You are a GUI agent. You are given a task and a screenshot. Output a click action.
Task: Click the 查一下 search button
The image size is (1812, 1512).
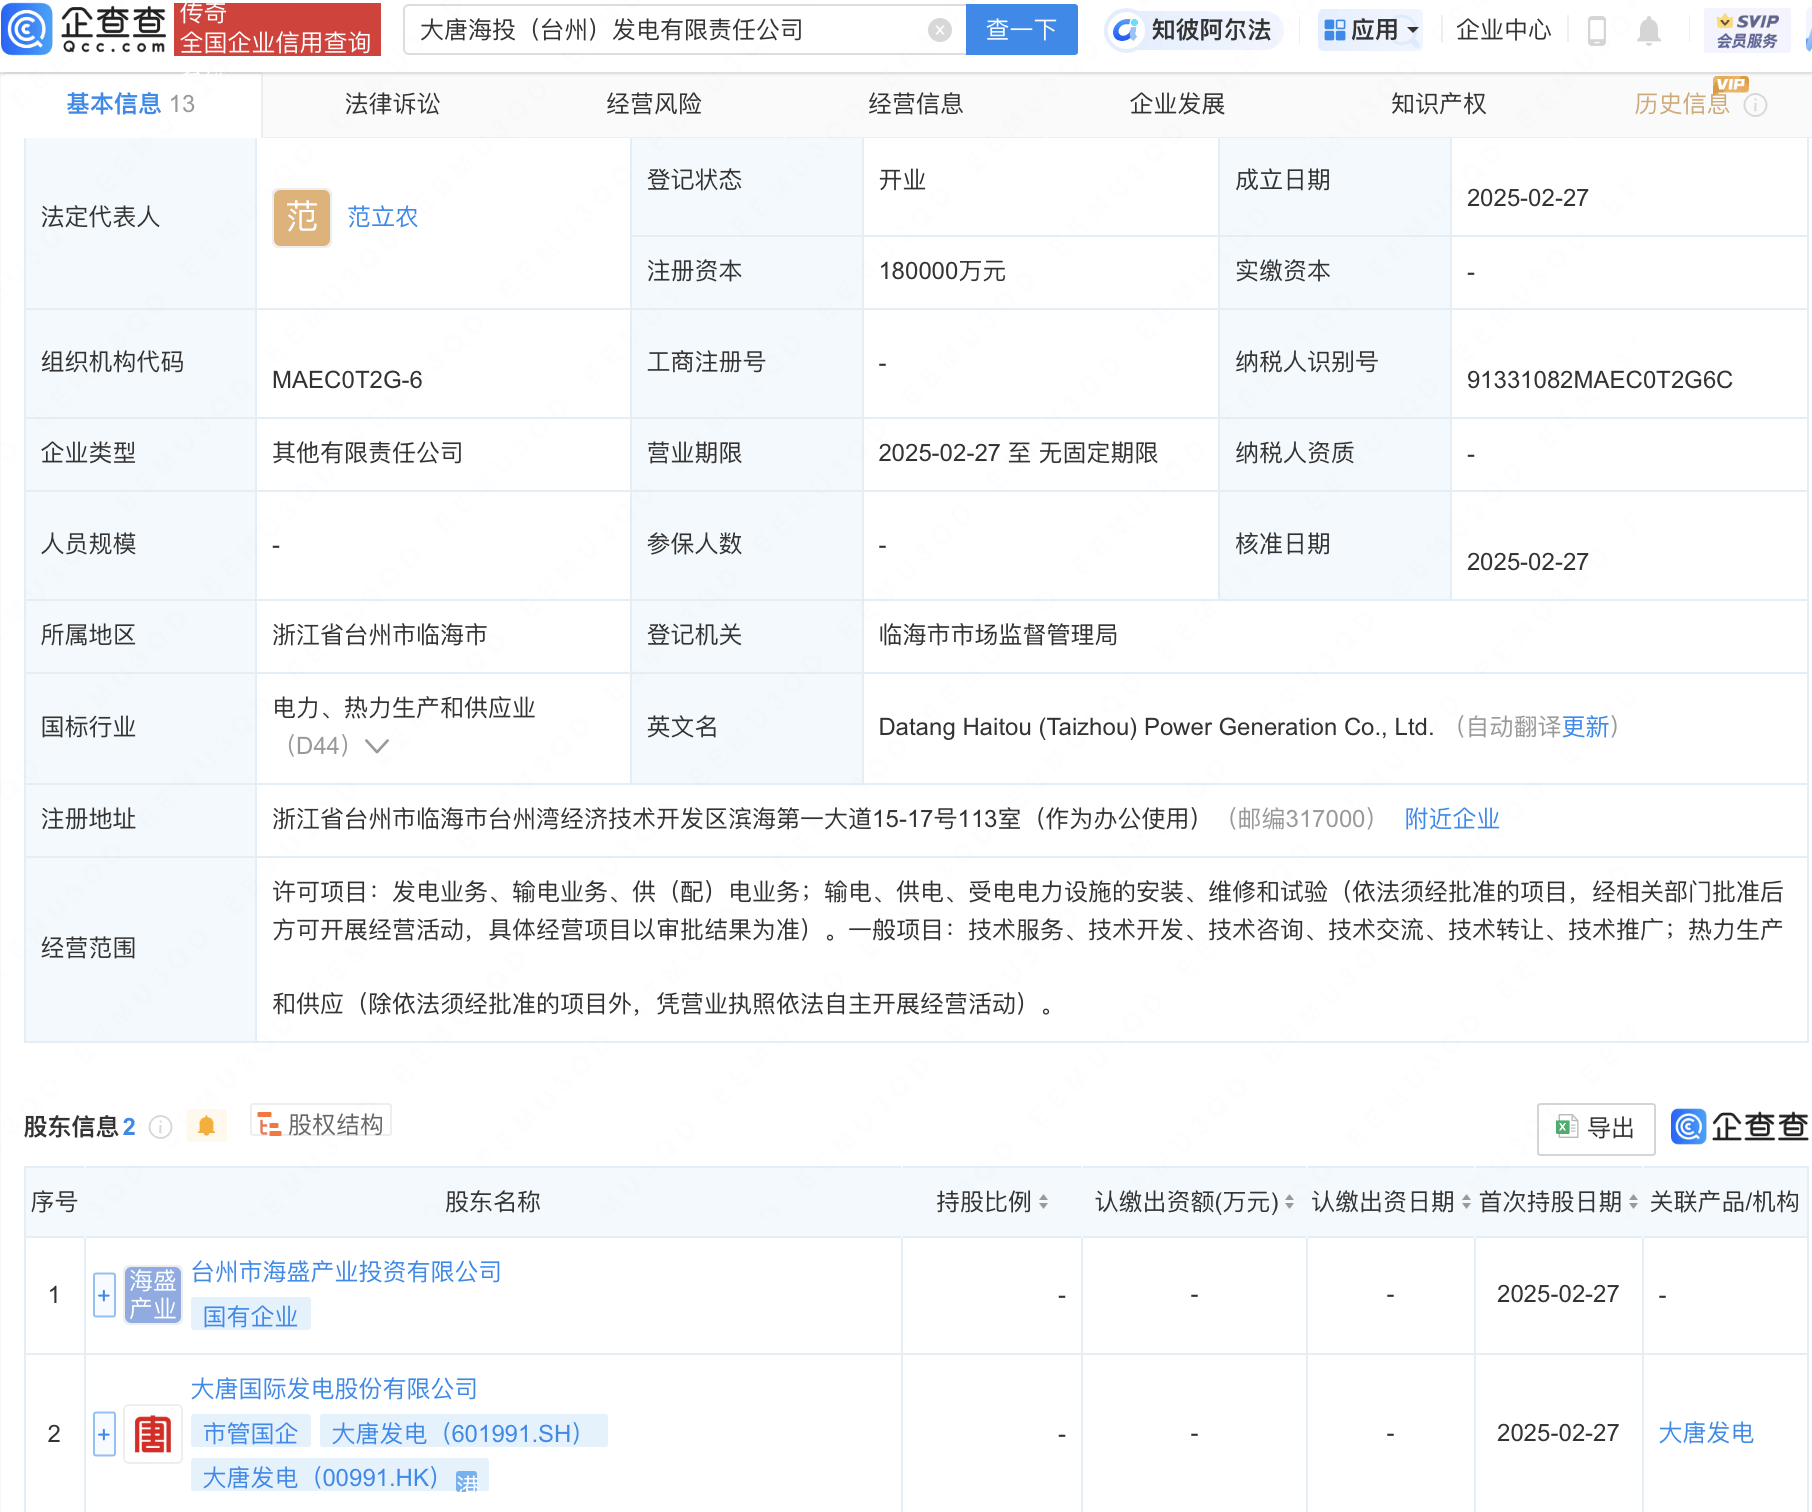click(1021, 30)
